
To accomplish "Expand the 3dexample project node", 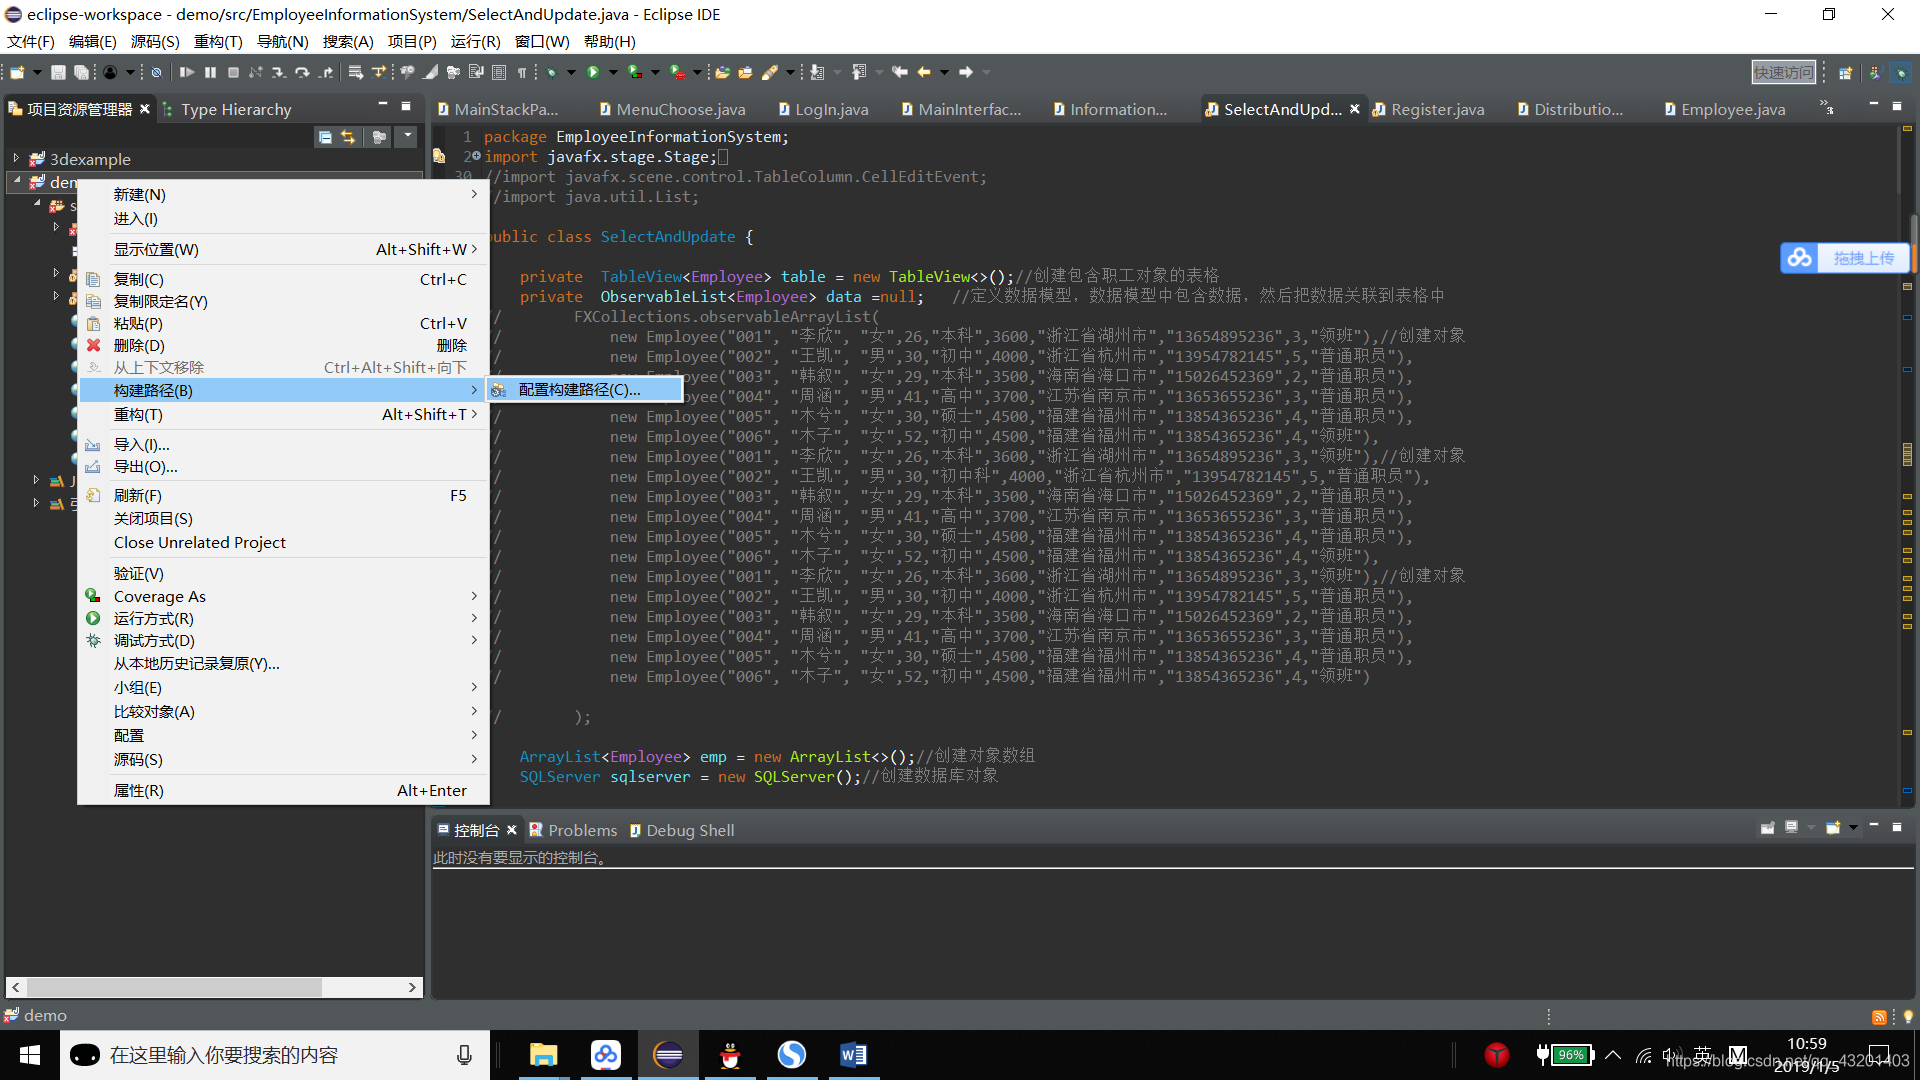I will pyautogui.click(x=16, y=159).
